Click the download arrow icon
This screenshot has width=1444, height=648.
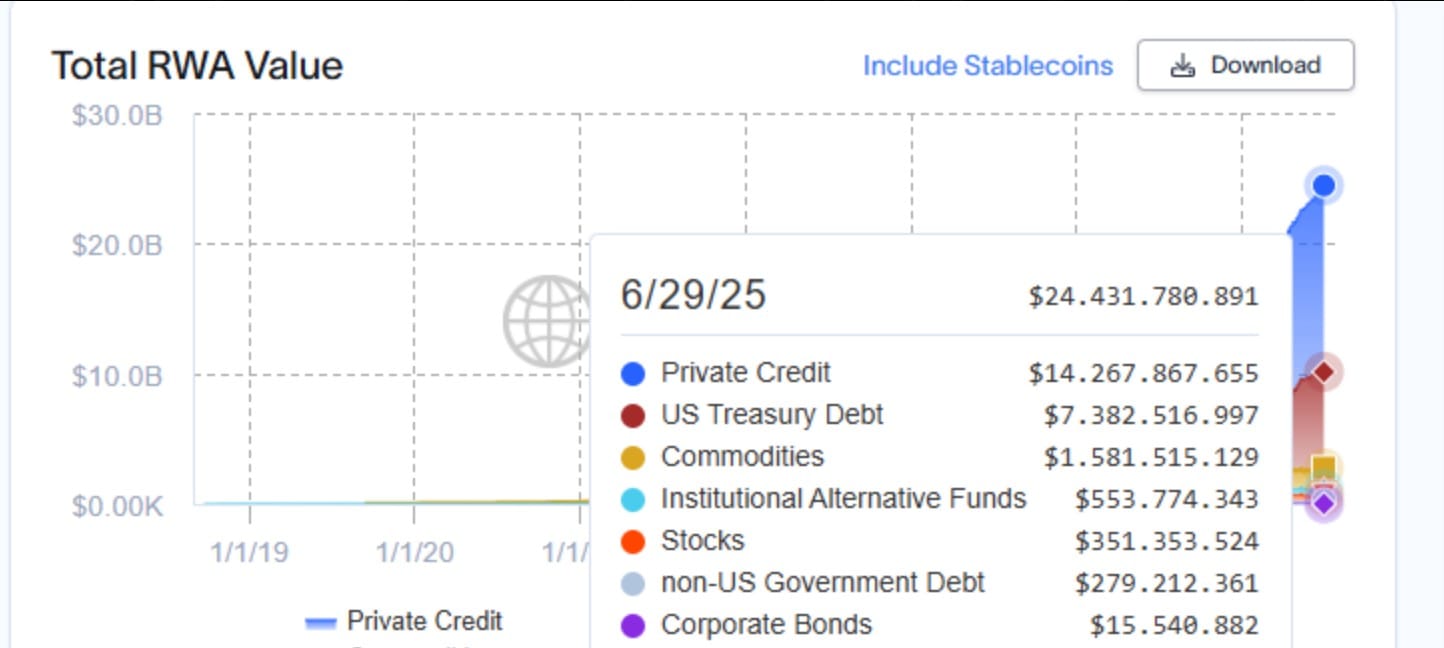tap(1183, 66)
